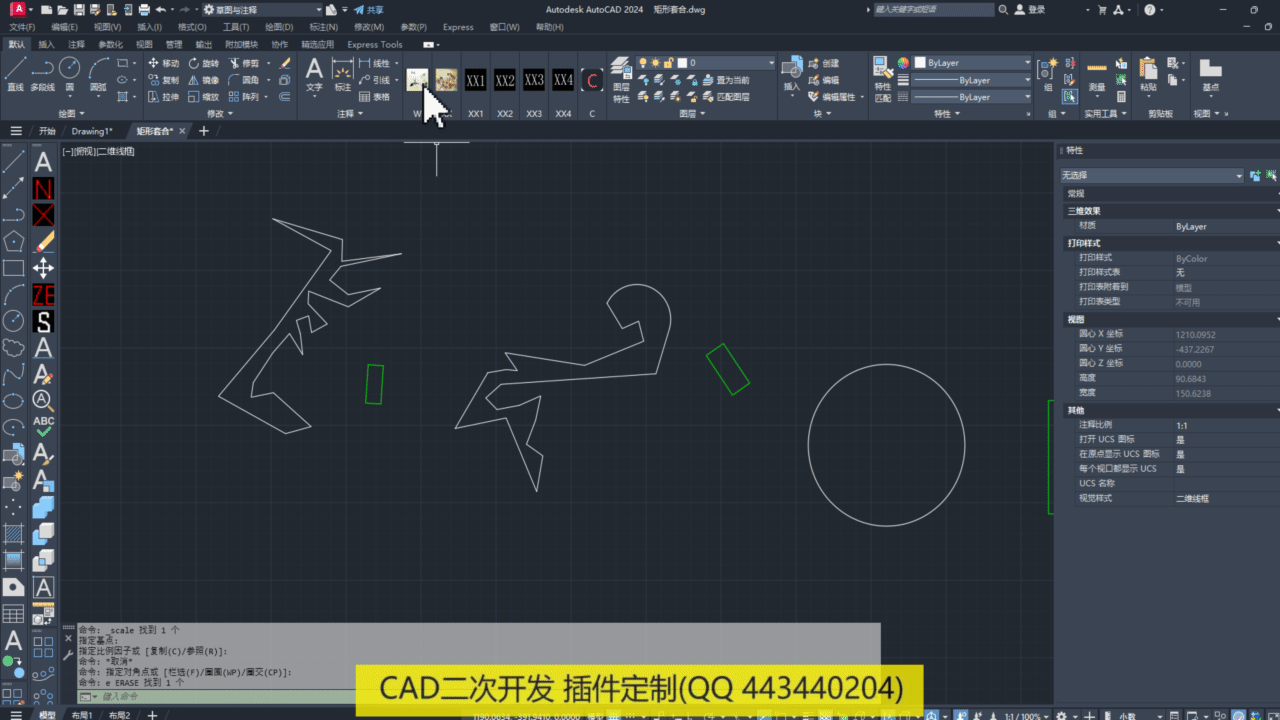This screenshot has height=720, width=1280.
Task: Select the Text (文字) annotation tool
Action: point(314,74)
